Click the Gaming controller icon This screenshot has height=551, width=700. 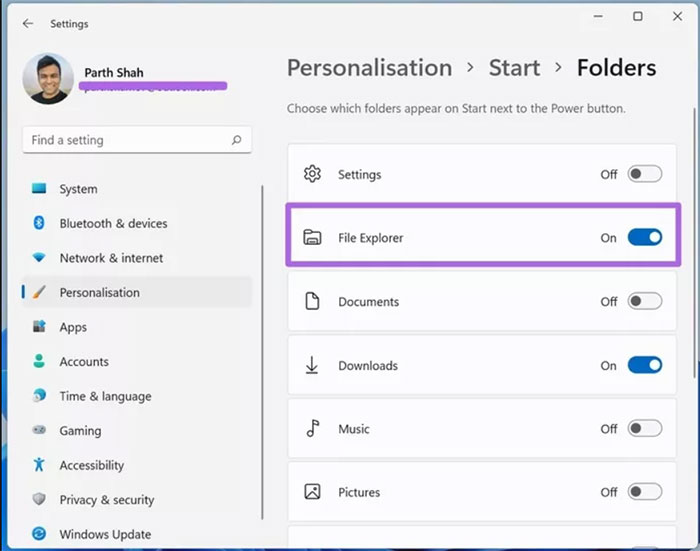pyautogui.click(x=39, y=430)
